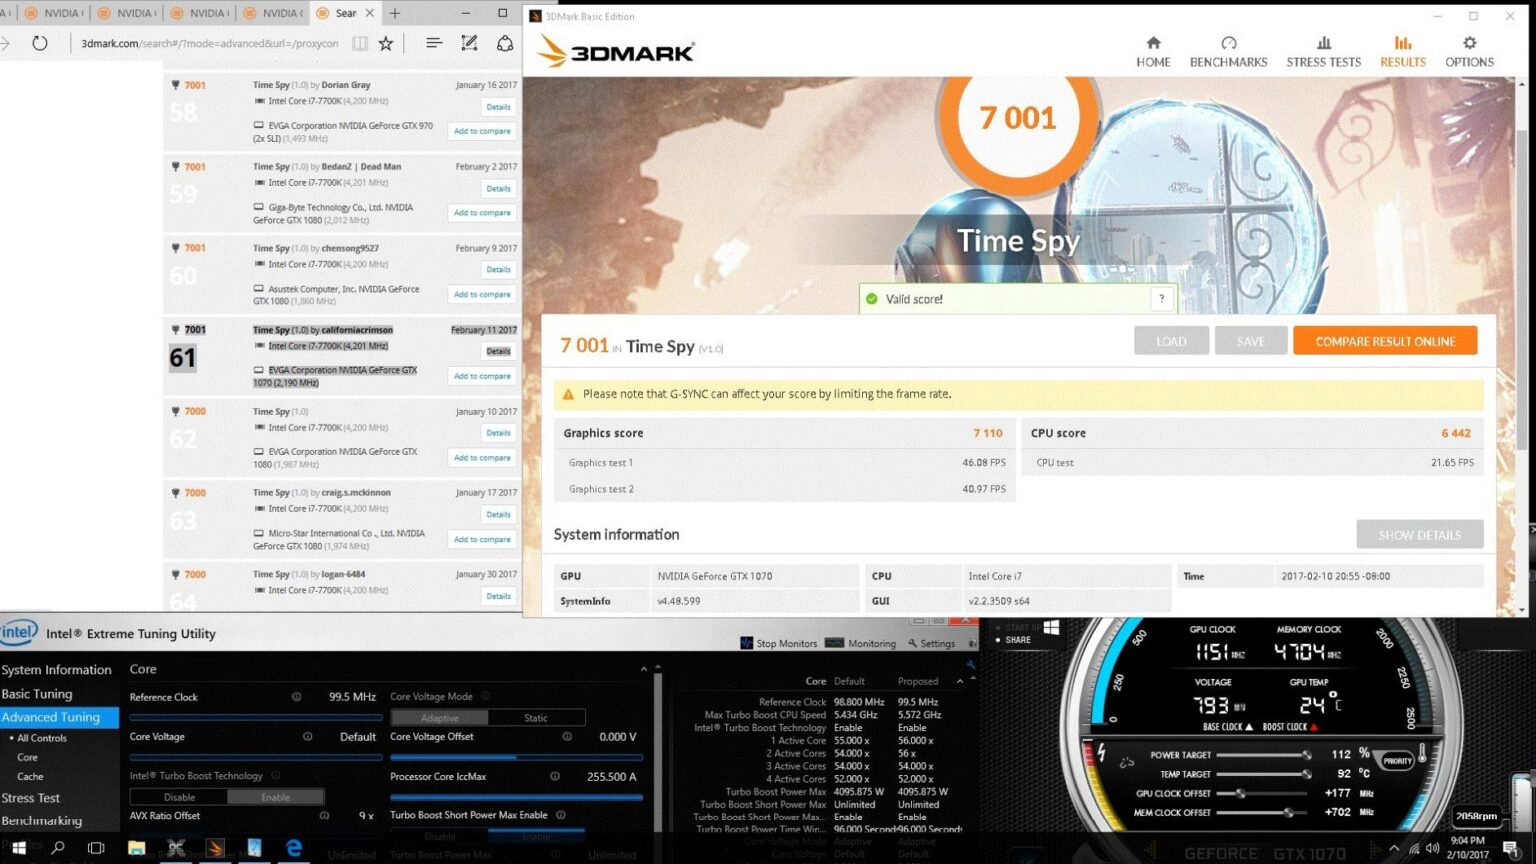Open Edge web note pen icon
Image resolution: width=1536 pixels, height=864 pixels.
469,43
